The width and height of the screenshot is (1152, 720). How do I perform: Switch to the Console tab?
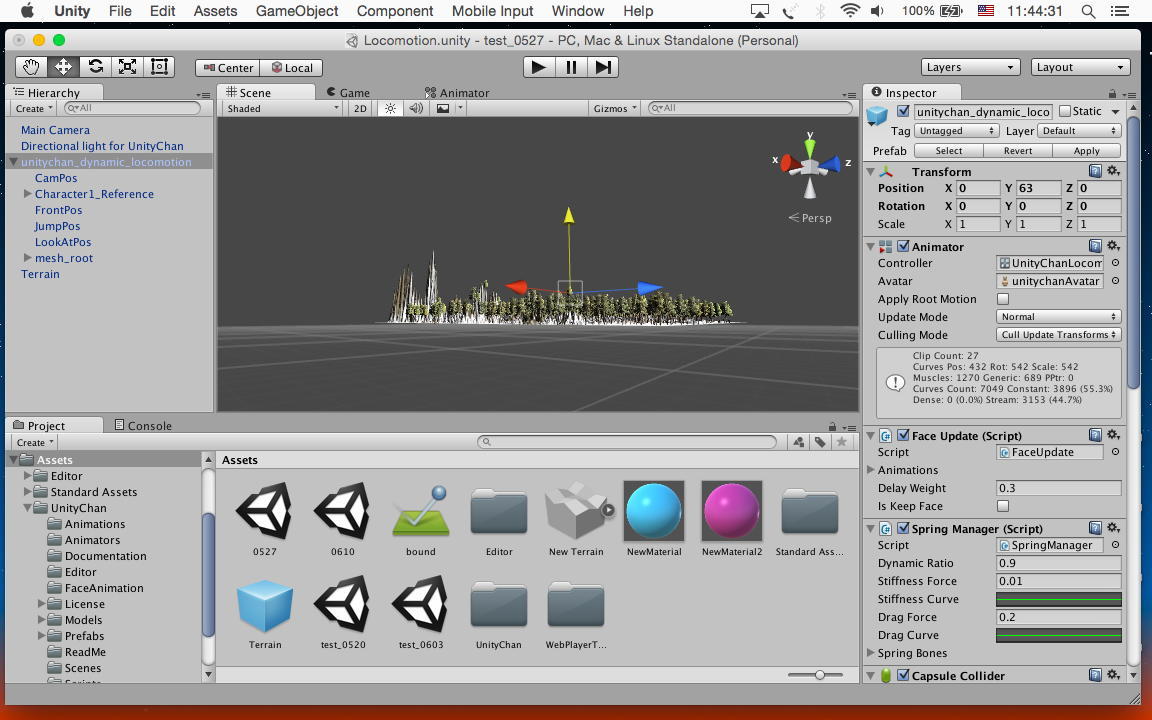coord(143,425)
